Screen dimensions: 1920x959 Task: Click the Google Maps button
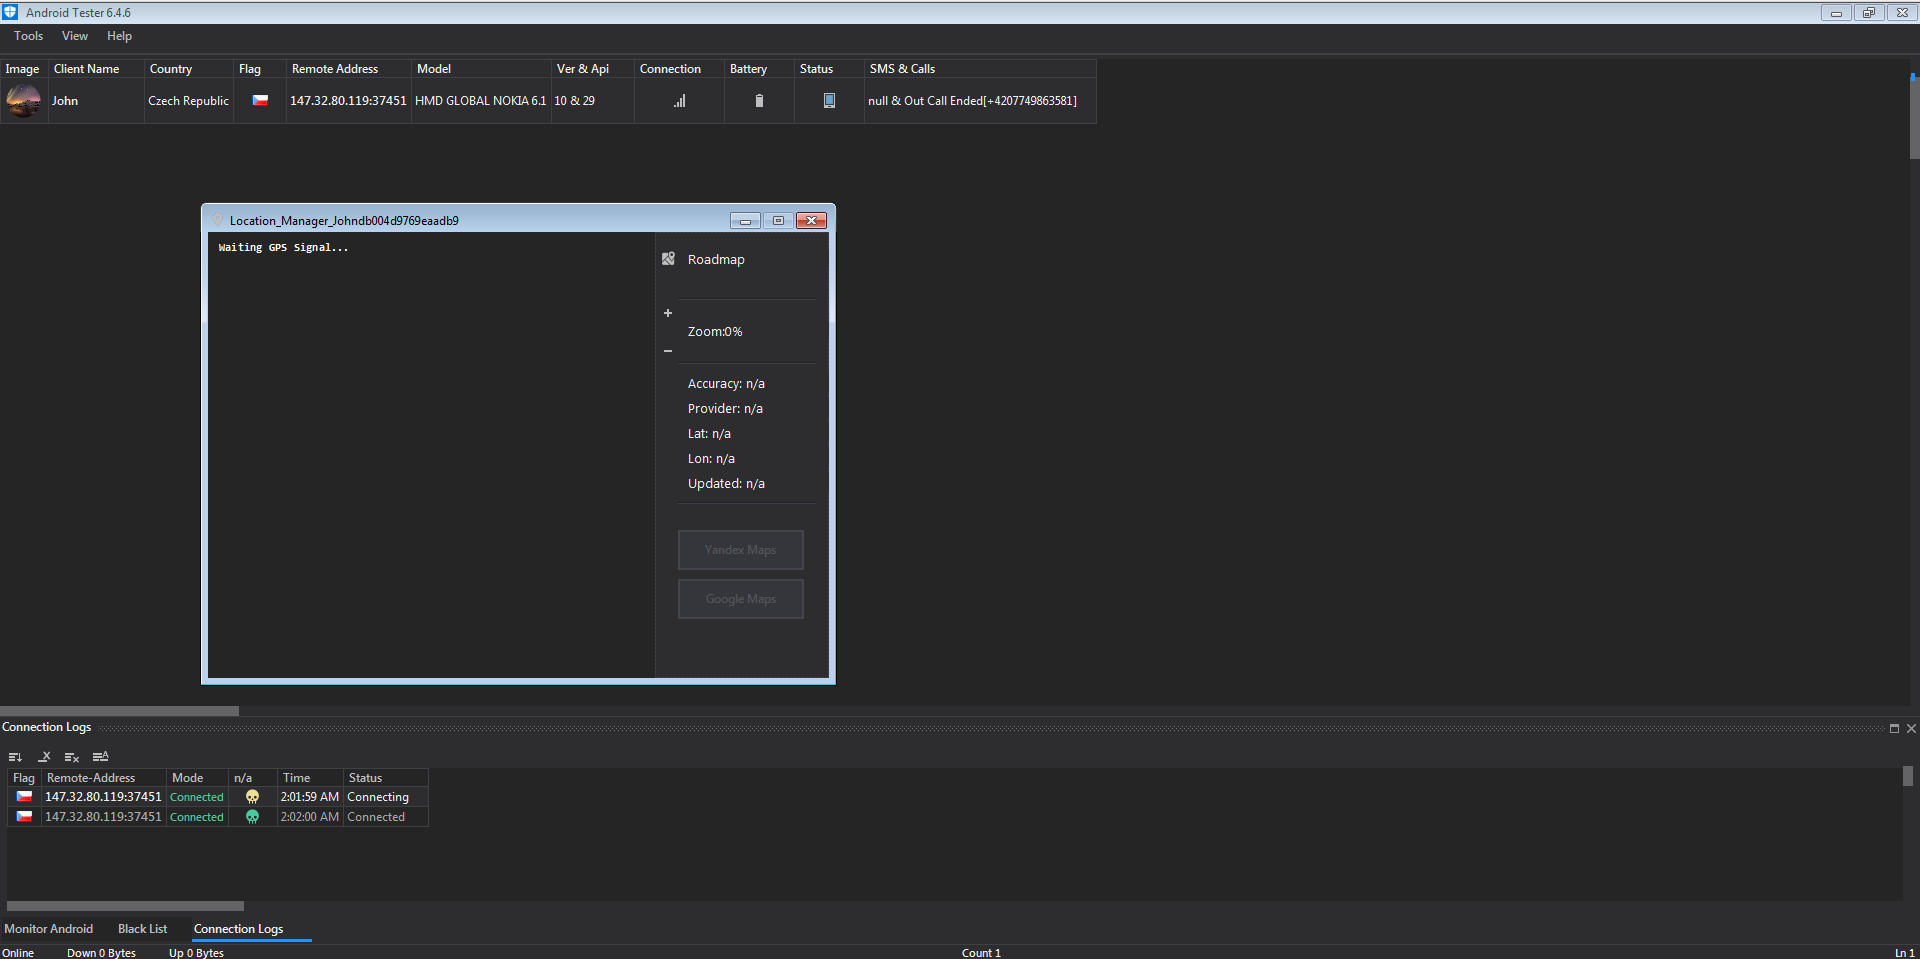[x=740, y=599]
